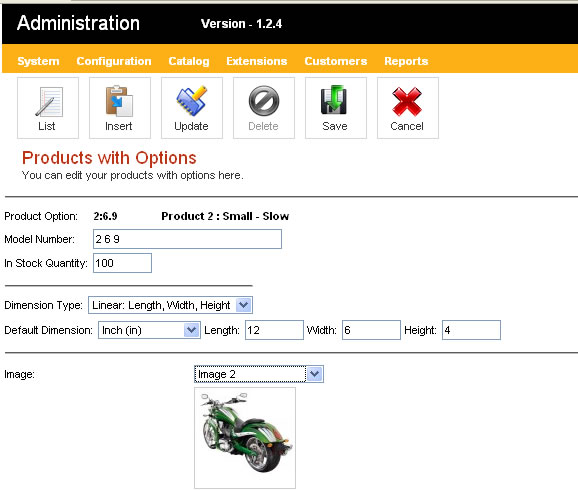The height and width of the screenshot is (490, 578).
Task: Click the In Stock Quantity field
Action: click(122, 263)
